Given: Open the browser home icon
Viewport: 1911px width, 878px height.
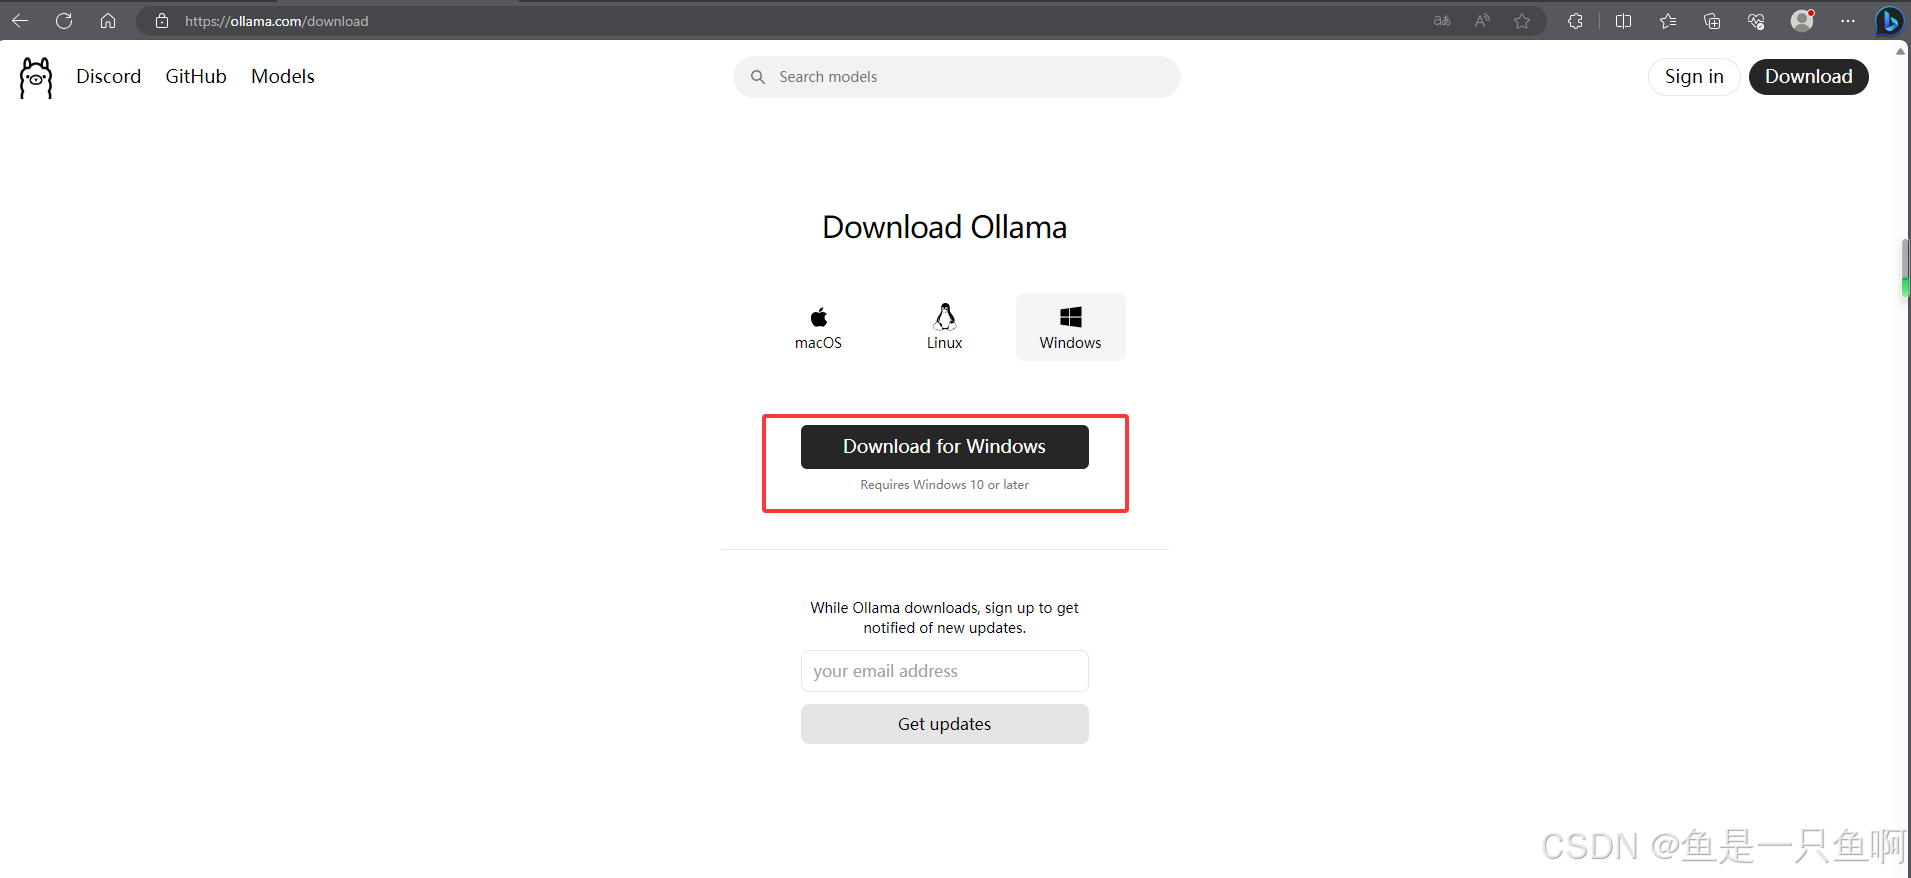Looking at the screenshot, I should [108, 21].
